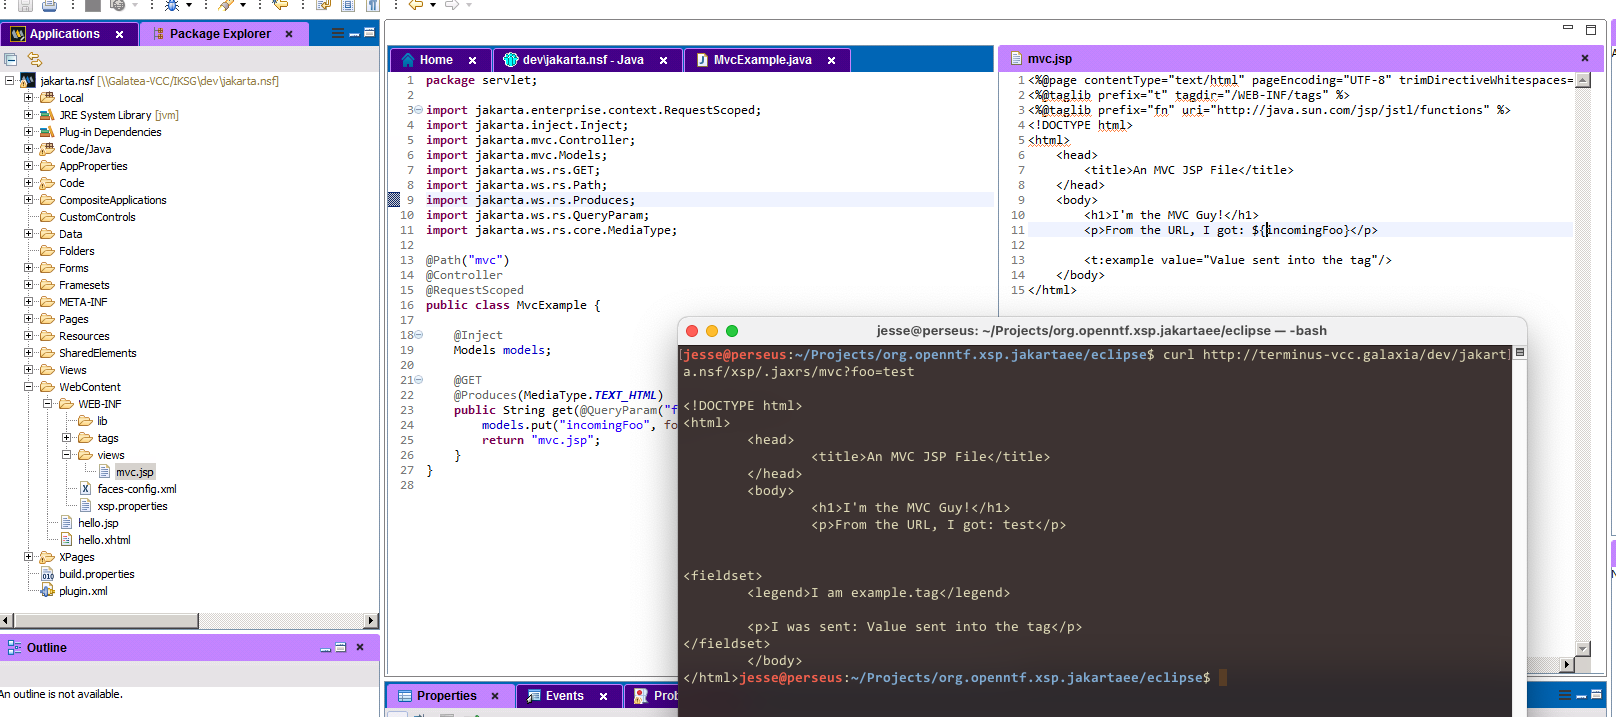Click the back navigation arrow in toolbar
The width and height of the screenshot is (1616, 717).
[416, 5]
